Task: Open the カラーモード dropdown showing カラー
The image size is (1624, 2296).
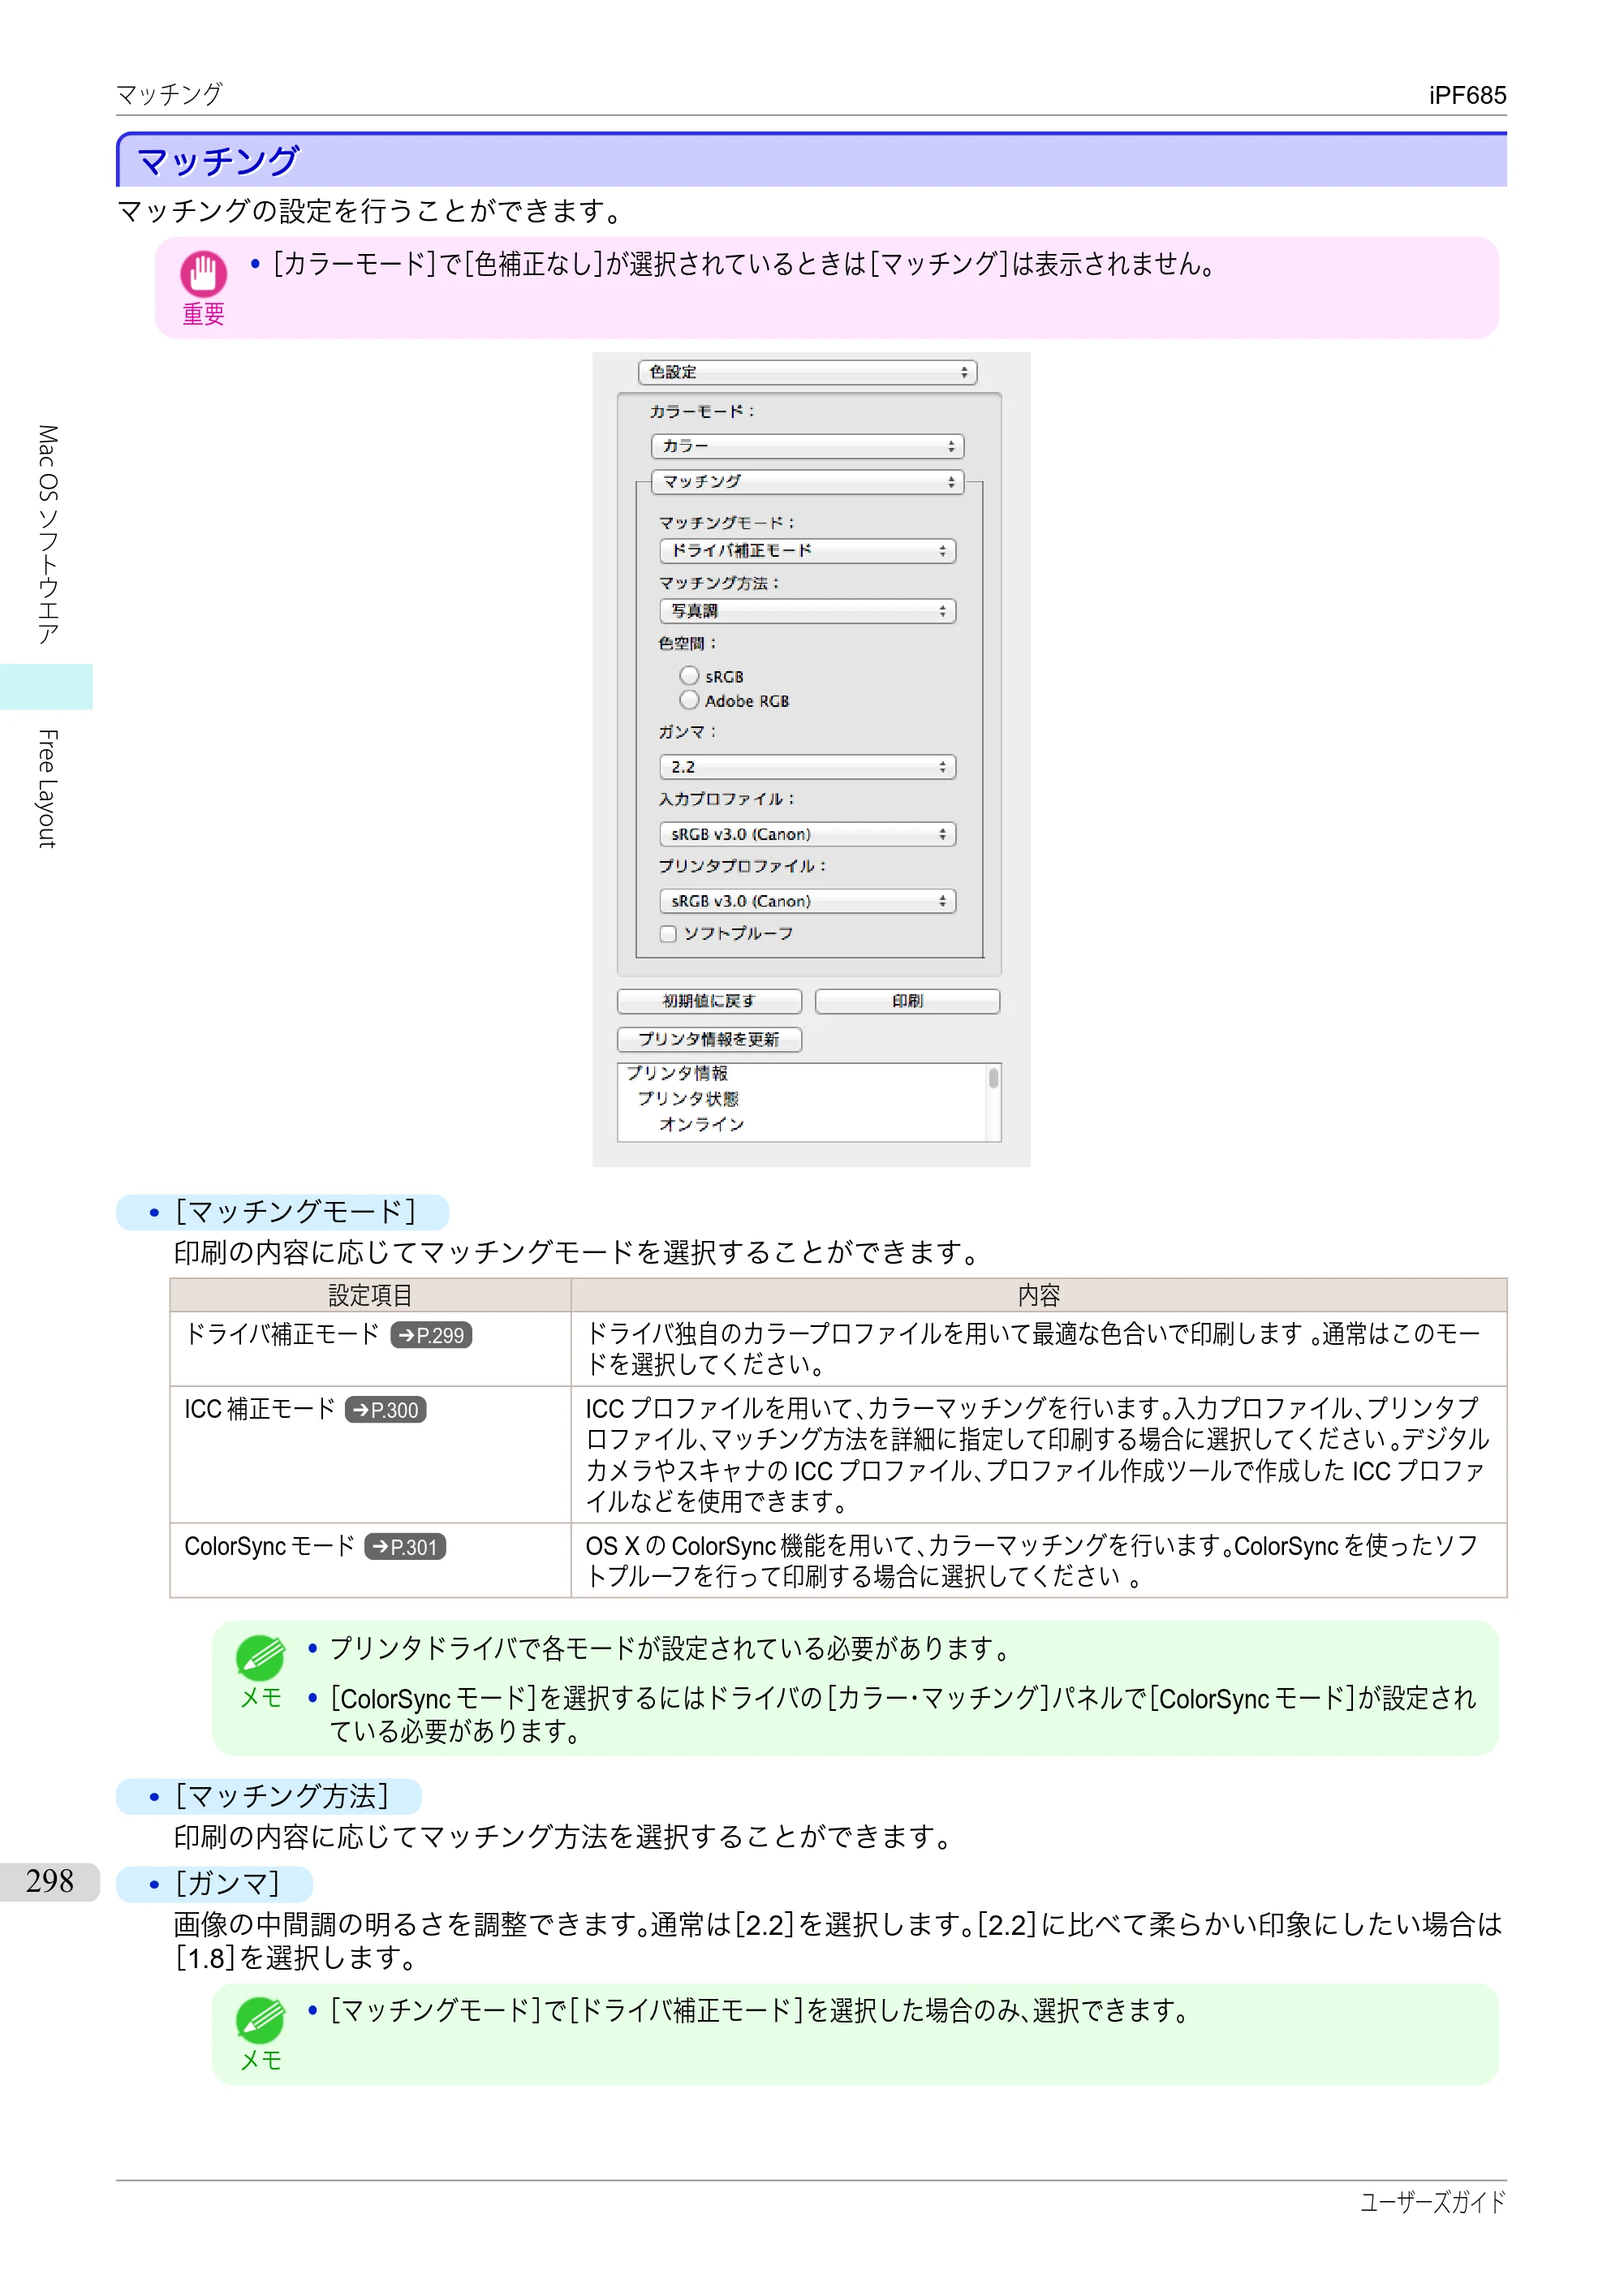Action: 807,446
